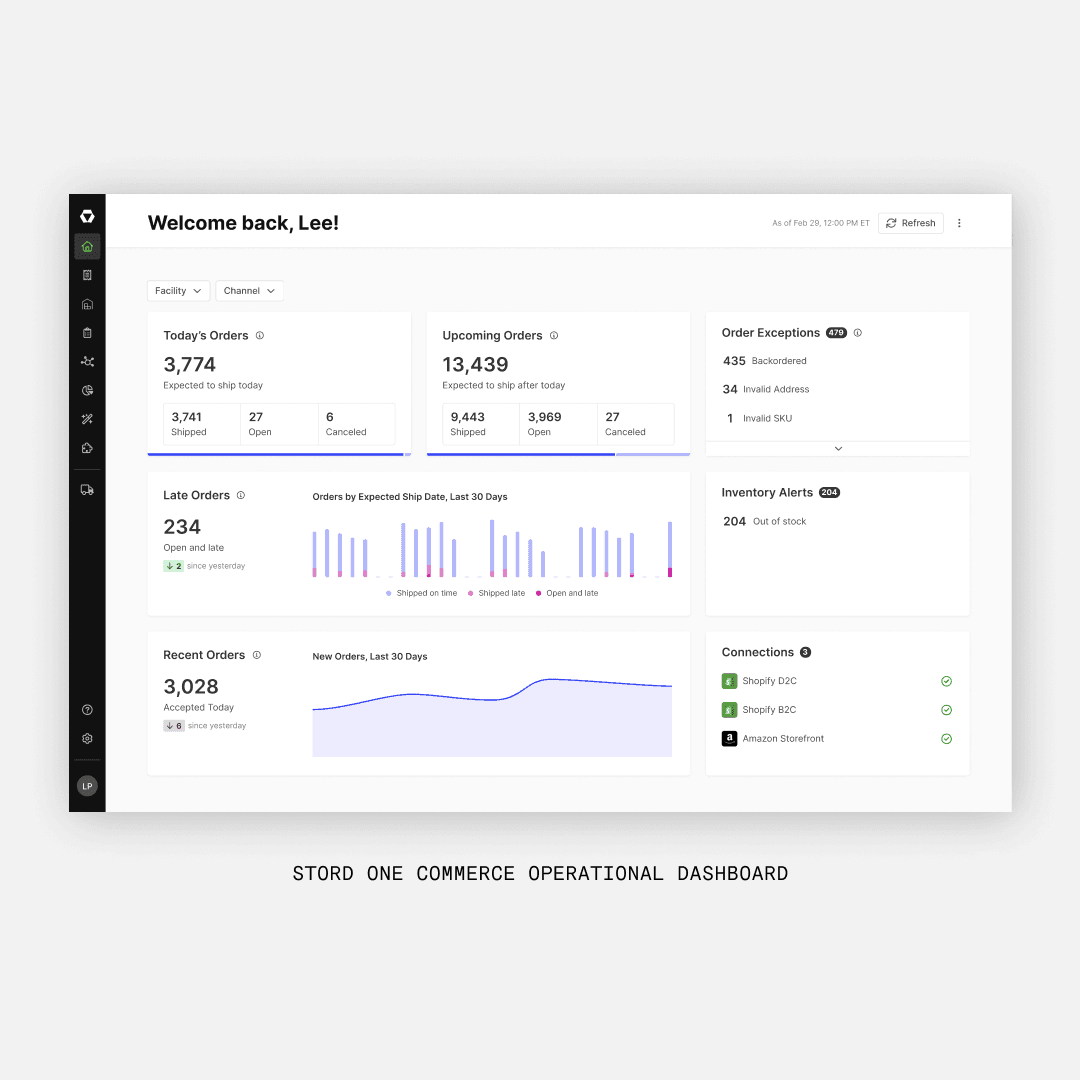This screenshot has height=1080, width=1080.
Task: Open the Facility filter dropdown
Action: [178, 291]
